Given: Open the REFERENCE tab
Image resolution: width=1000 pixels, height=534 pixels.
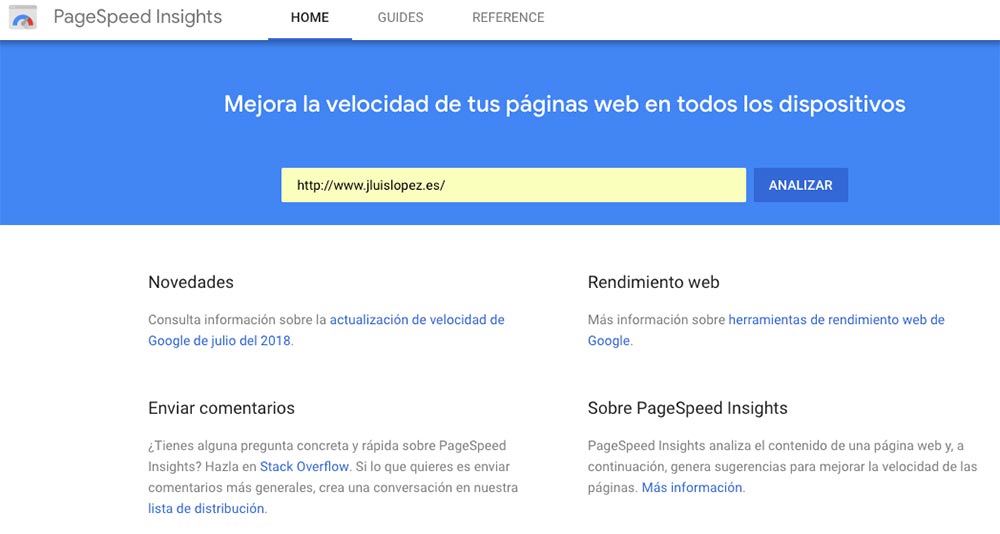Looking at the screenshot, I should pyautogui.click(x=508, y=18).
